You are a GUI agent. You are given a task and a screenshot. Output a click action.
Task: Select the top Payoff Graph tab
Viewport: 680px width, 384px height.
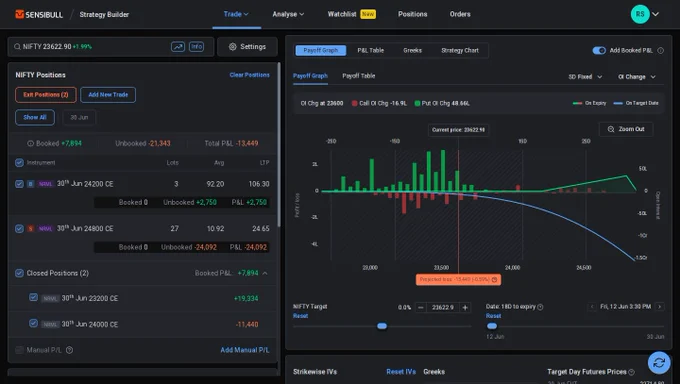click(x=320, y=50)
